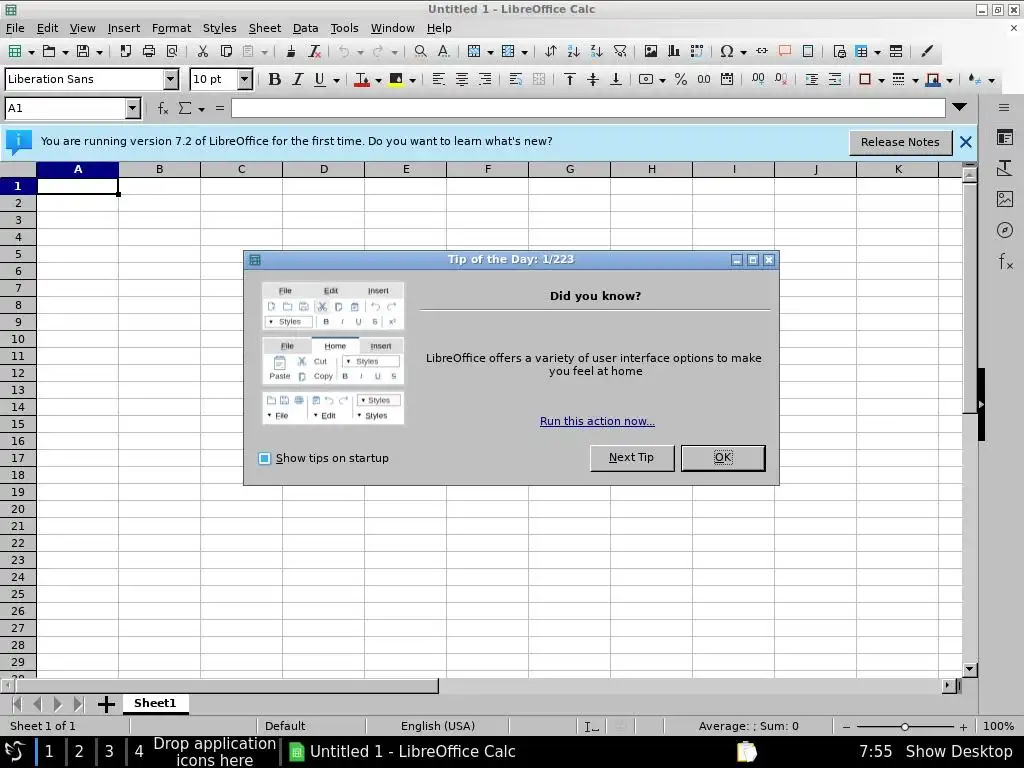Click Release Notes button

click(900, 142)
